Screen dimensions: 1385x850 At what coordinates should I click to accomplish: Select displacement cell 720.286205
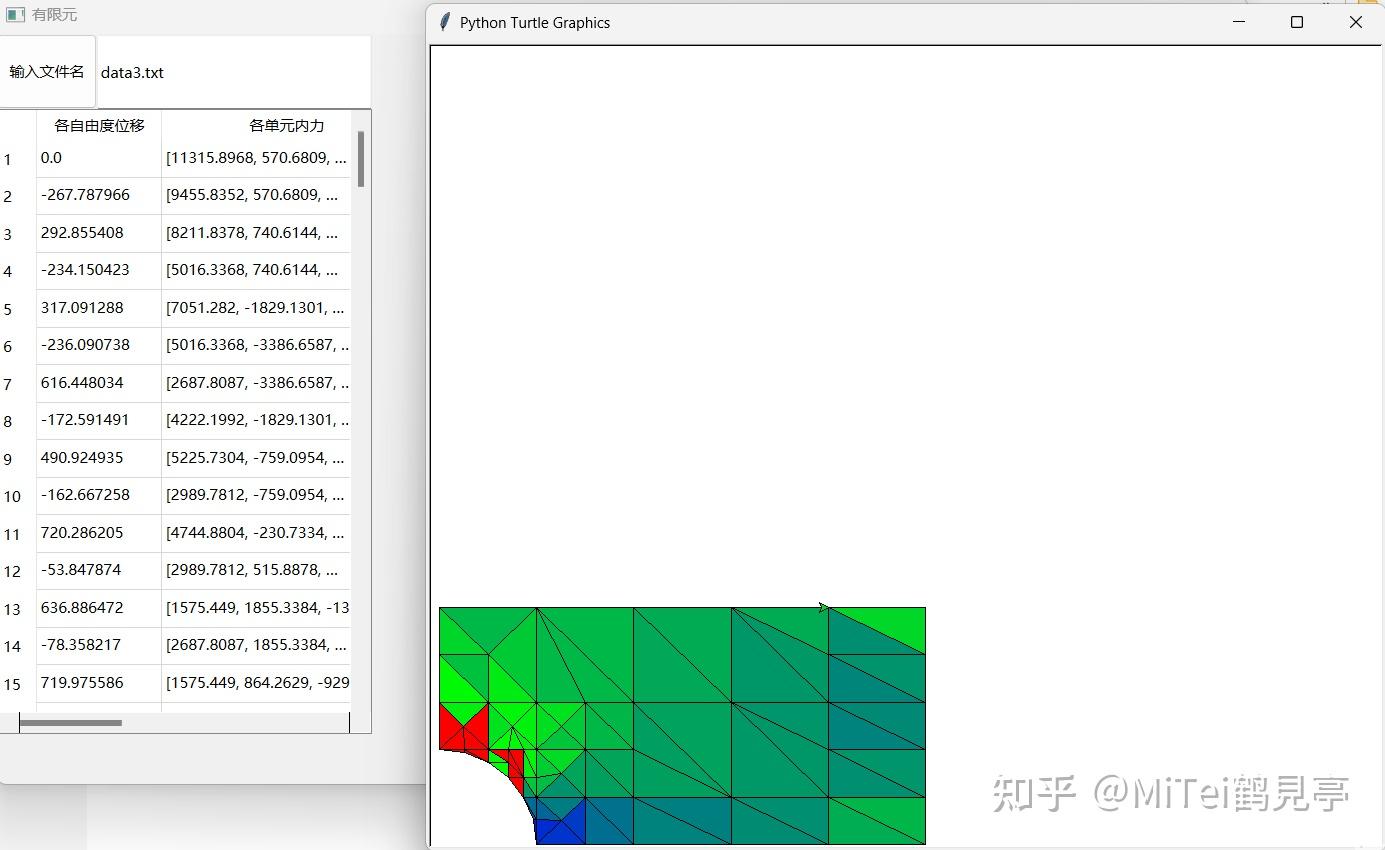pyautogui.click(x=99, y=533)
